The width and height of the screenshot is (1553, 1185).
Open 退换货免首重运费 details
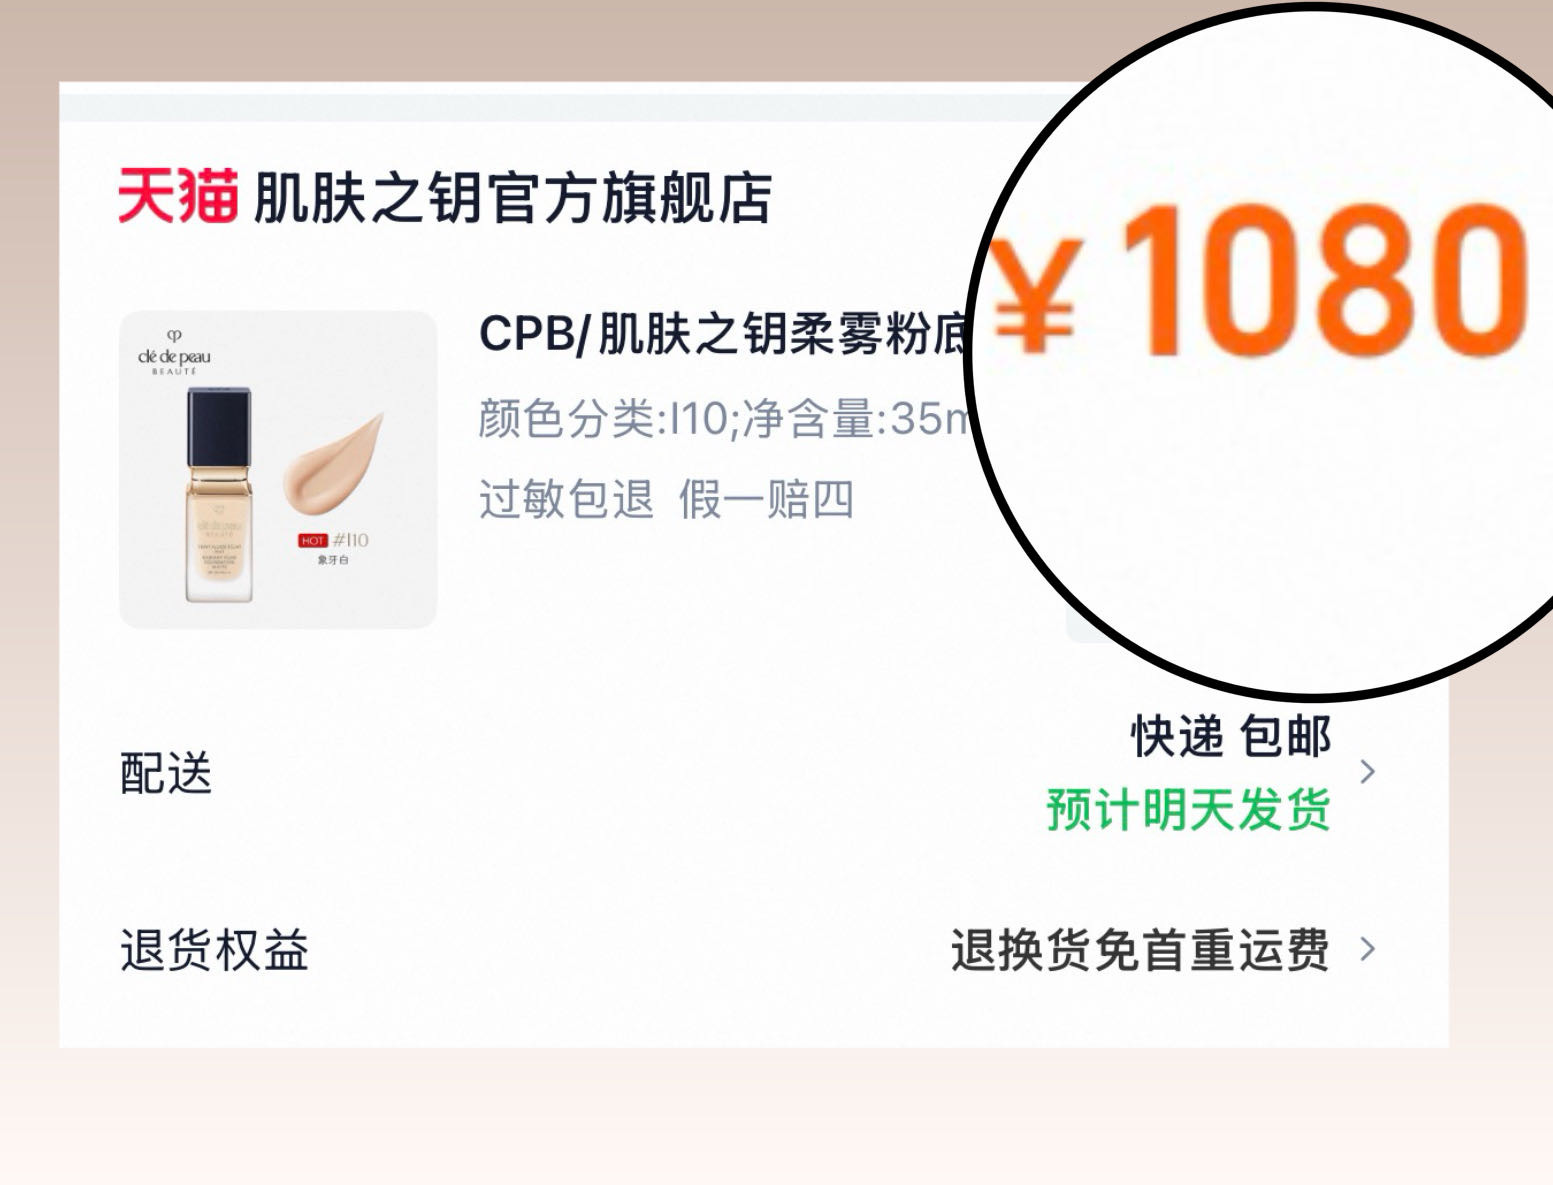pos(1140,950)
